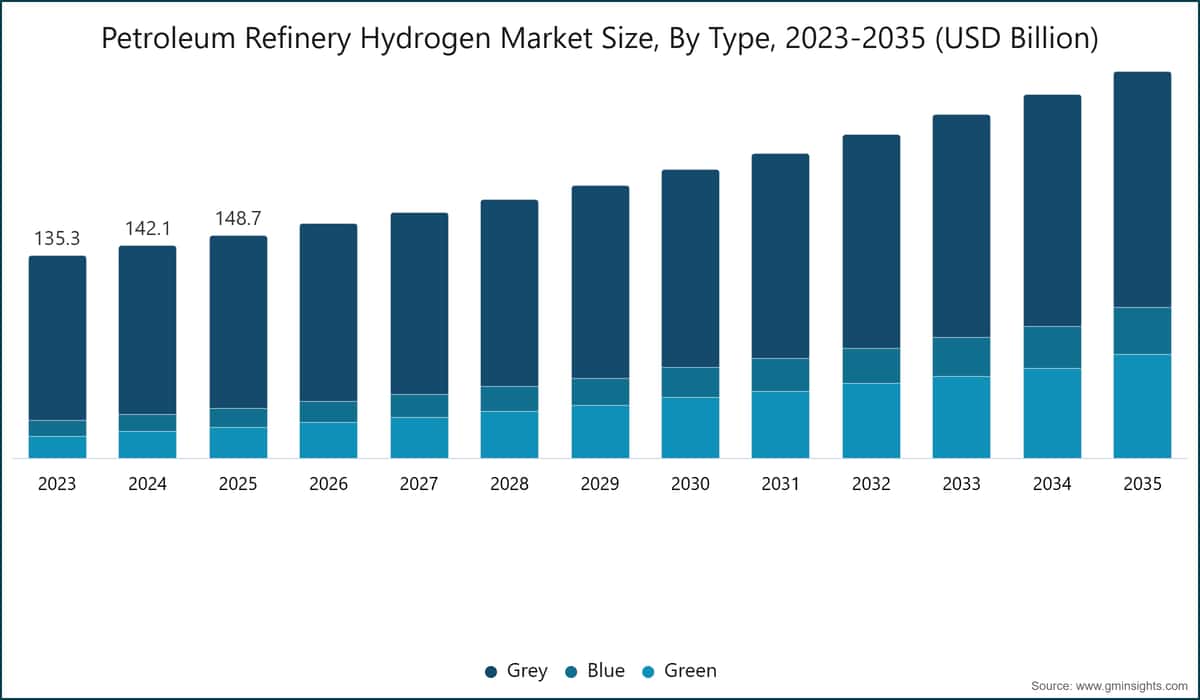Viewport: 1200px width, 700px height.
Task: Select the 2035 bar Blue segment
Action: pyautogui.click(x=1142, y=331)
